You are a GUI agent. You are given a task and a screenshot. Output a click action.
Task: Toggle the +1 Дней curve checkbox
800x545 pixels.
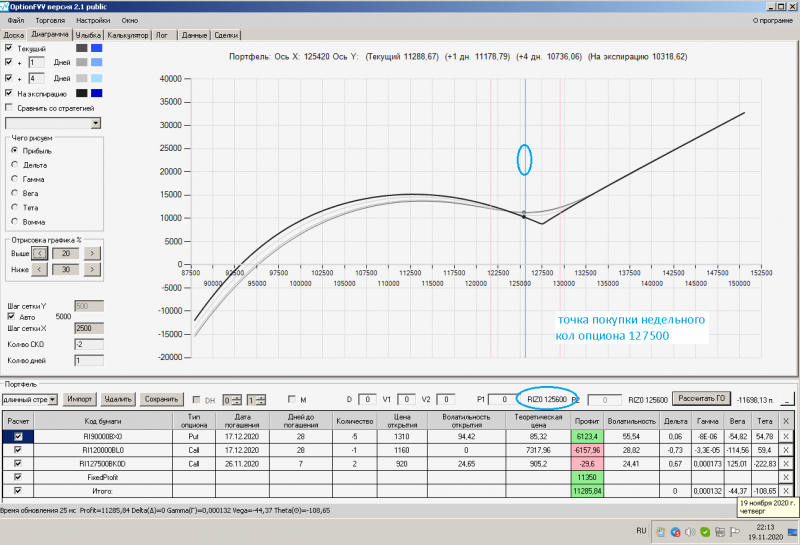[9, 62]
